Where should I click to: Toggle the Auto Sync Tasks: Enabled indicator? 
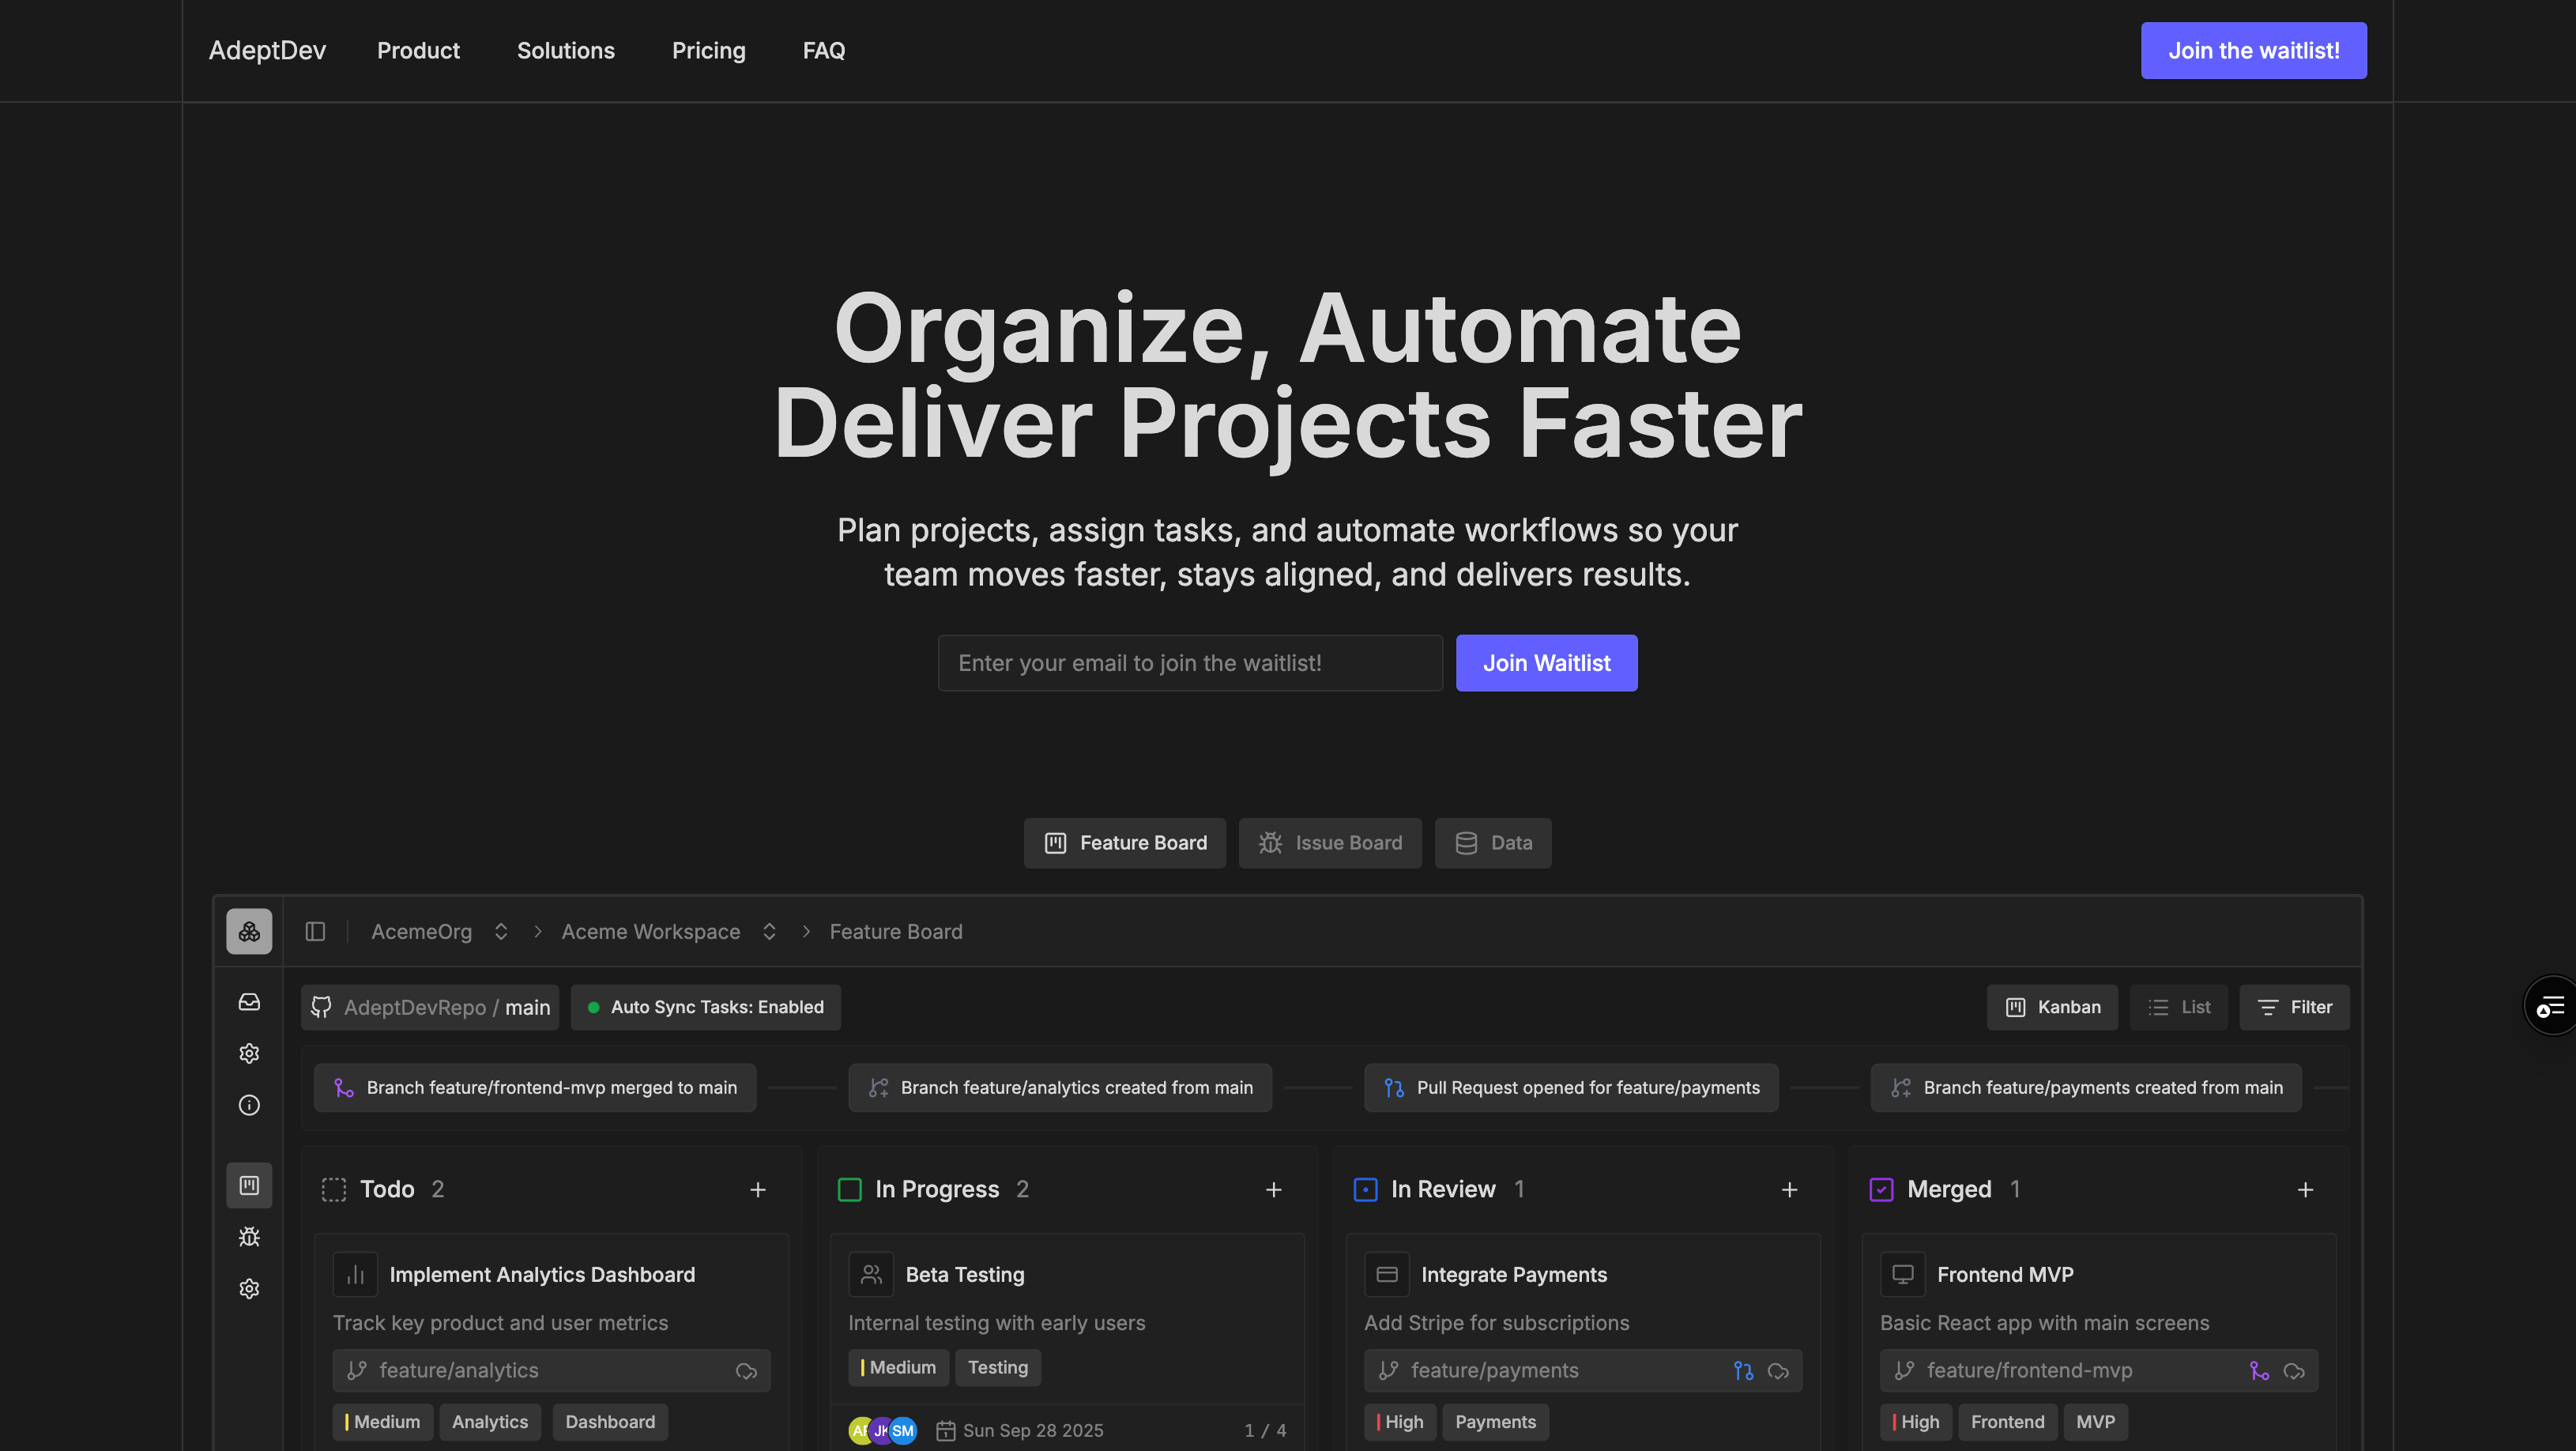tap(706, 1007)
